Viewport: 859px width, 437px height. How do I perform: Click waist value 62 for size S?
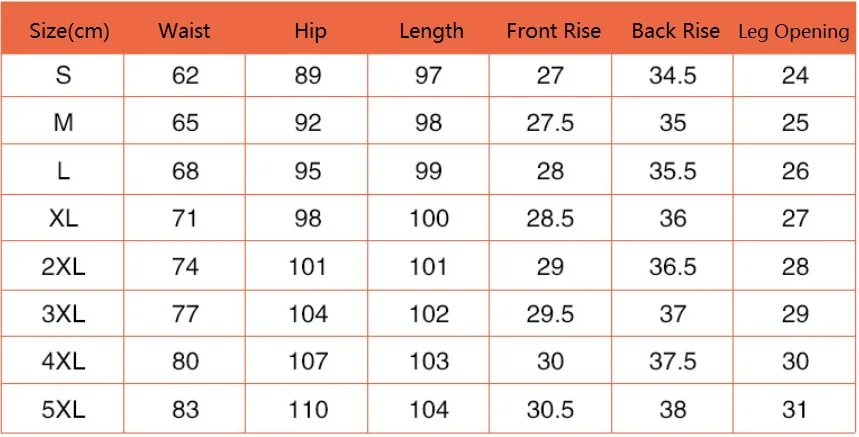point(185,75)
